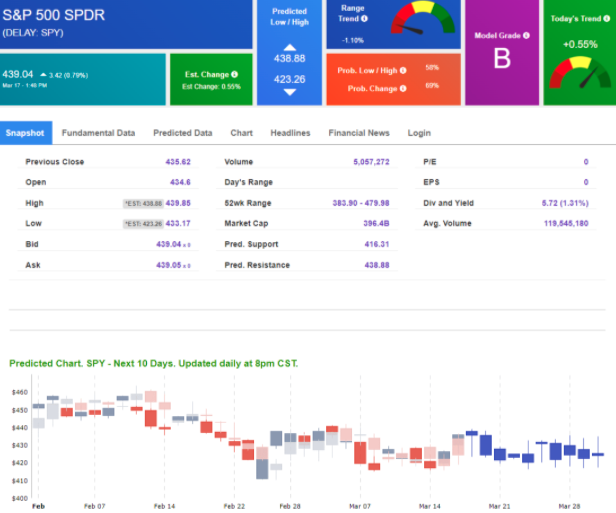Click the Model Grade B letter
Image resolution: width=616 pixels, height=513 pixels.
tap(502, 59)
